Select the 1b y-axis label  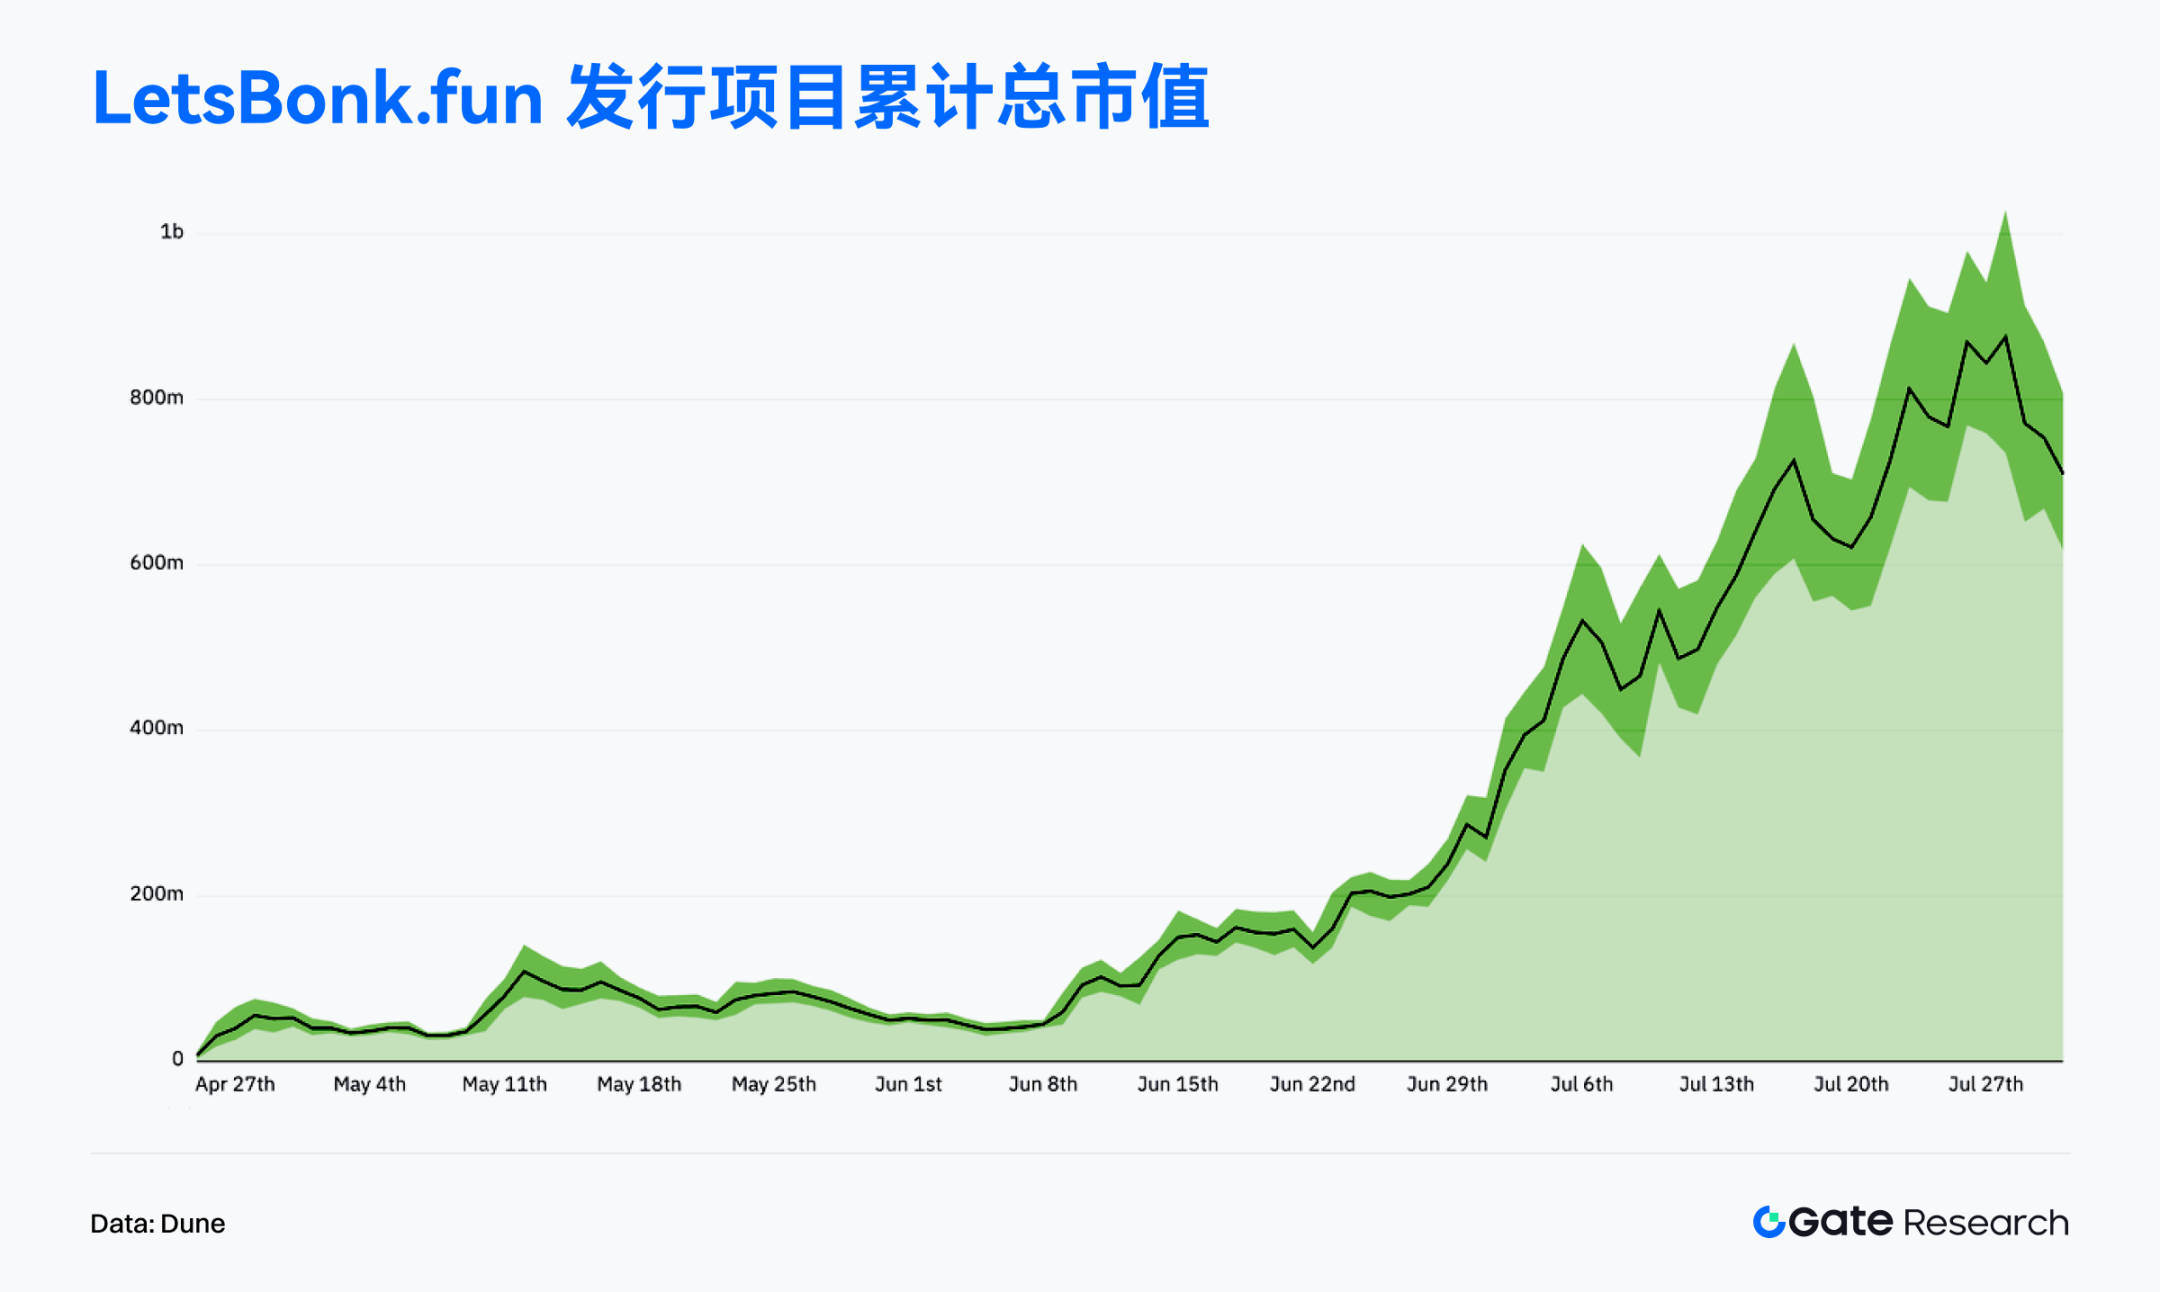click(172, 232)
